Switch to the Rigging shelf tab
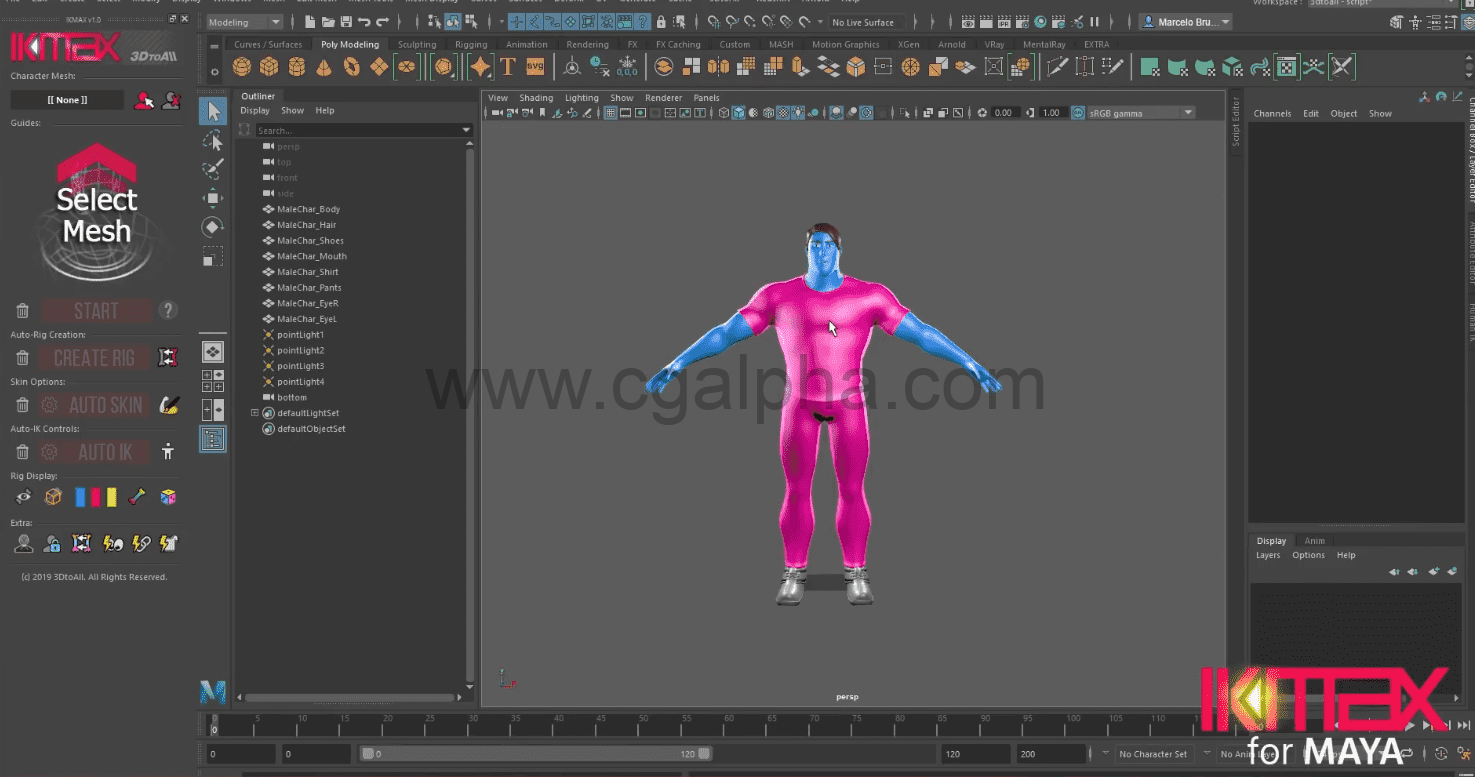 [471, 44]
